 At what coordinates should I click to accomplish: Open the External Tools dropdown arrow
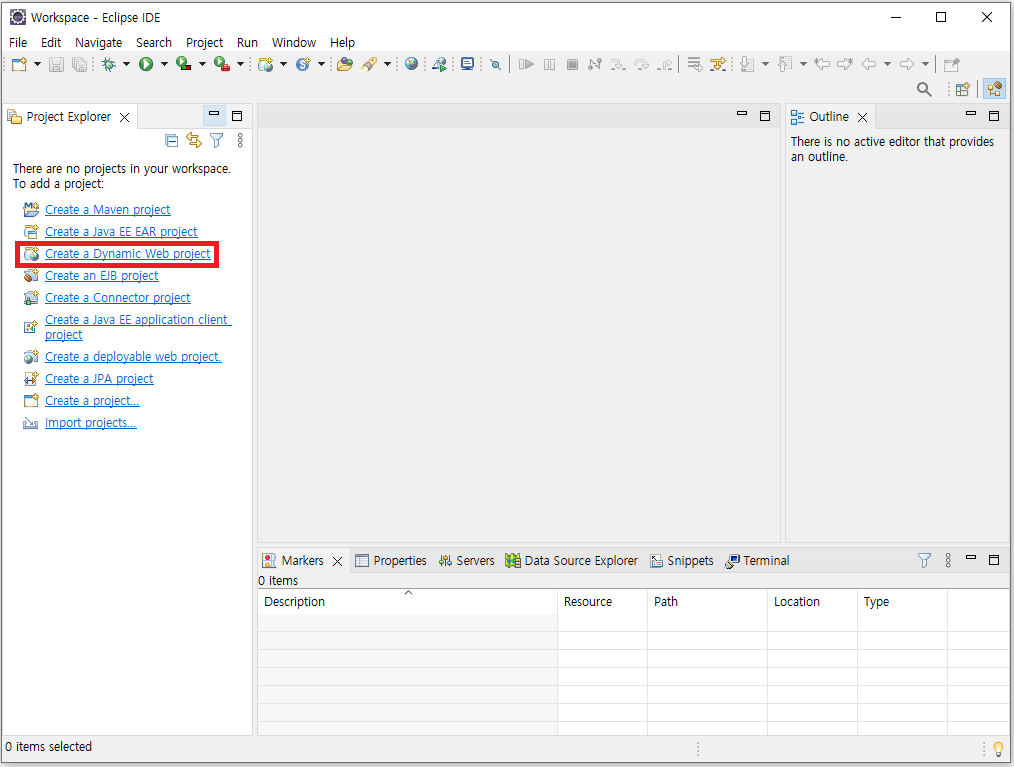point(240,64)
